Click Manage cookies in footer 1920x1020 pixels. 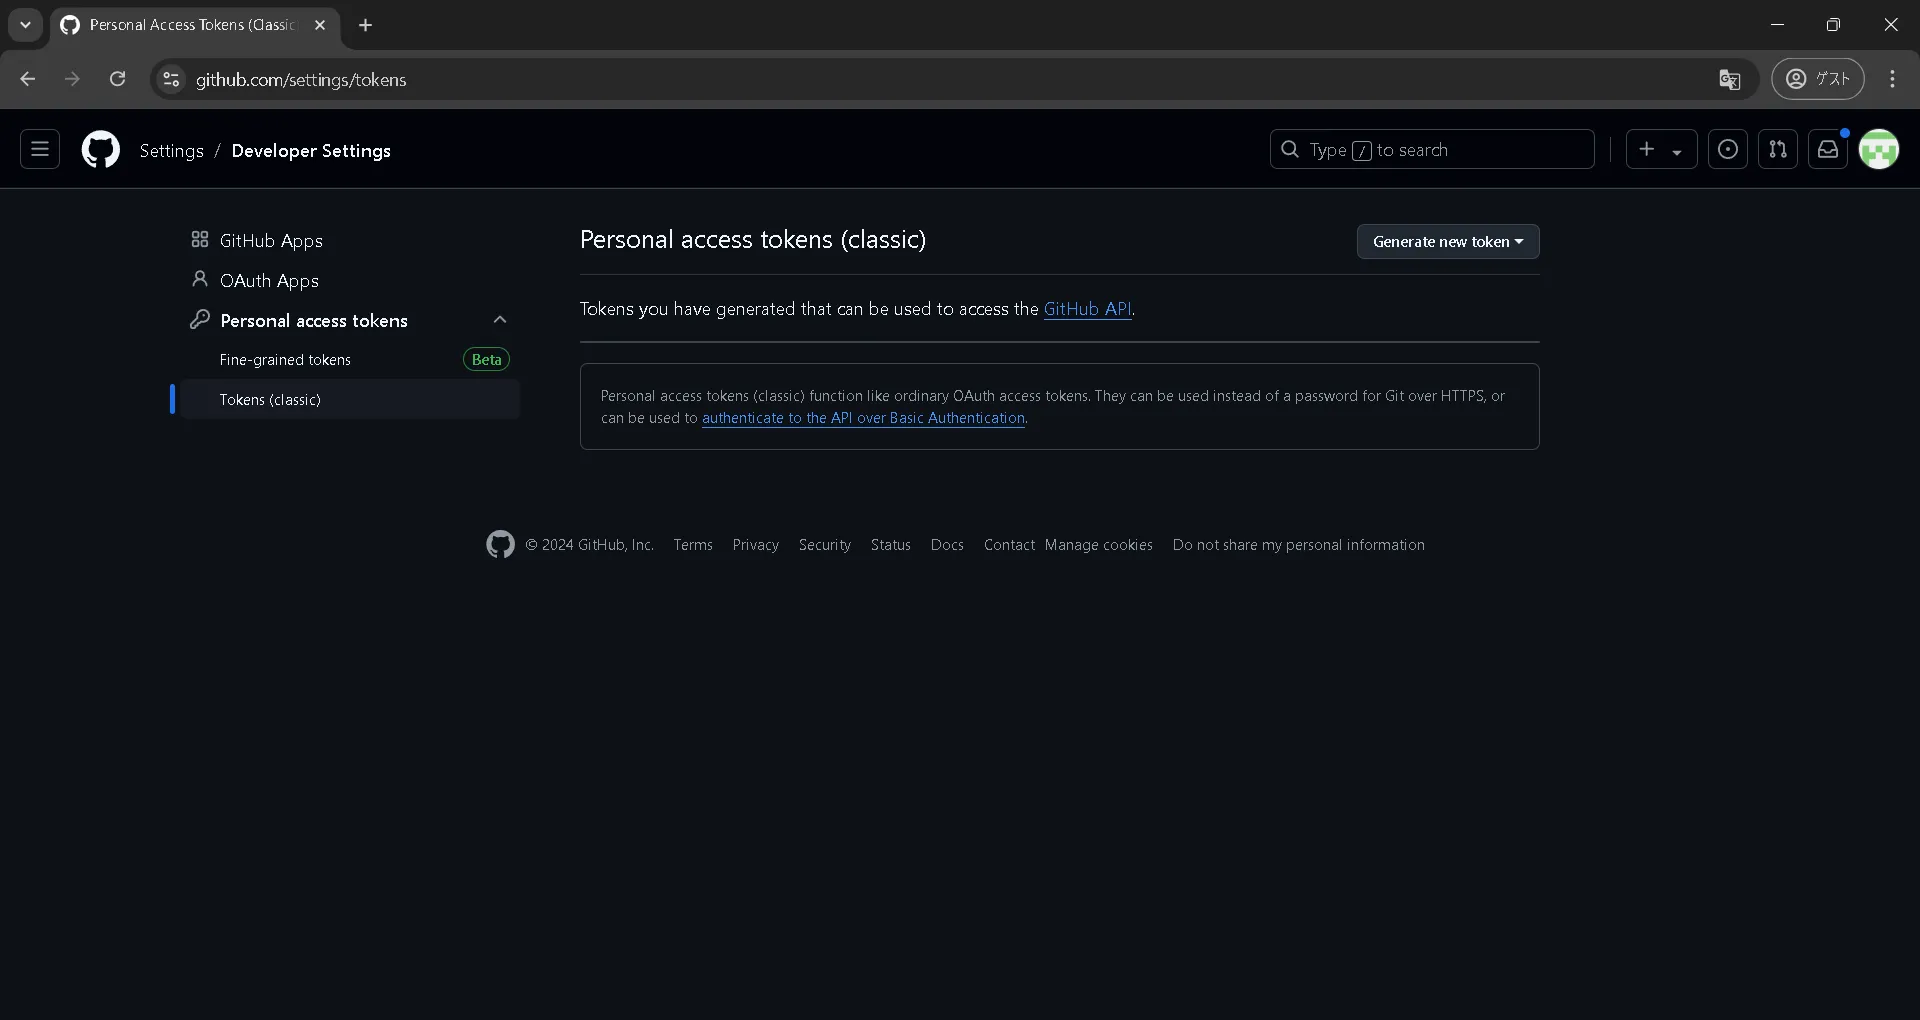(x=1098, y=545)
